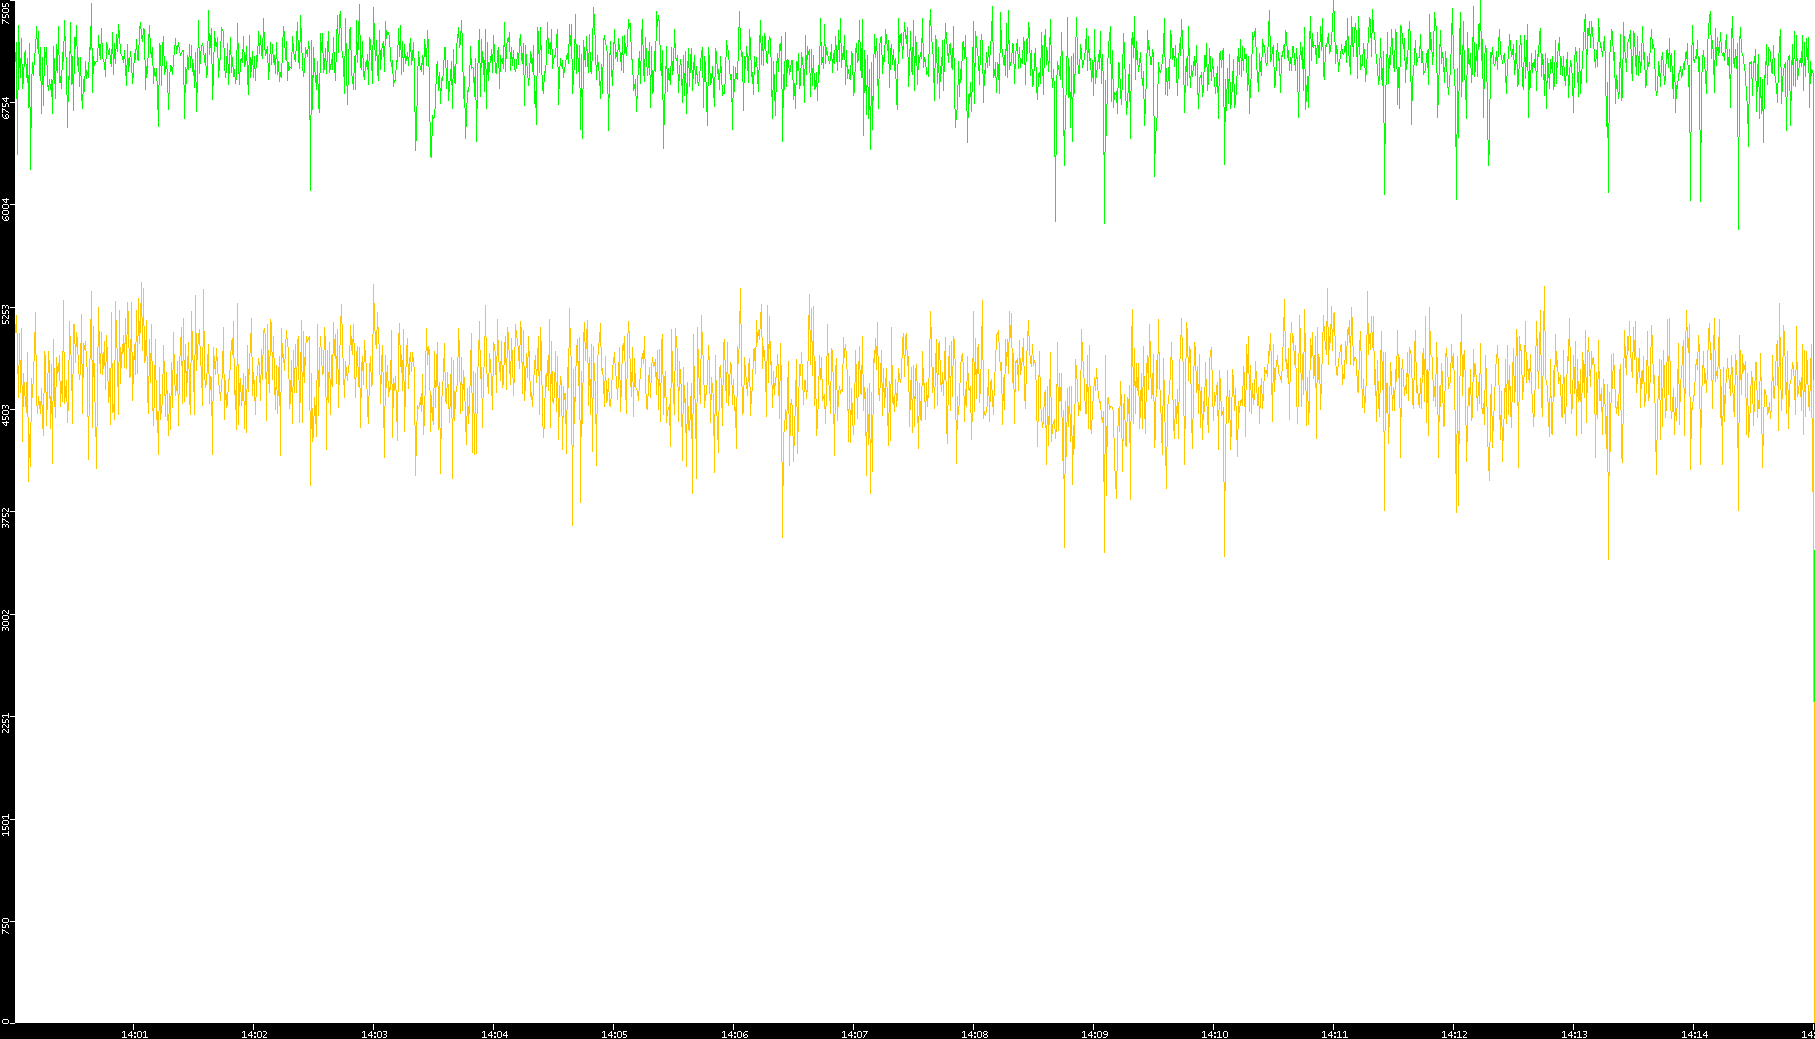1815x1039 pixels.
Task: Click the 14:12 time axis label
Action: click(1454, 1034)
